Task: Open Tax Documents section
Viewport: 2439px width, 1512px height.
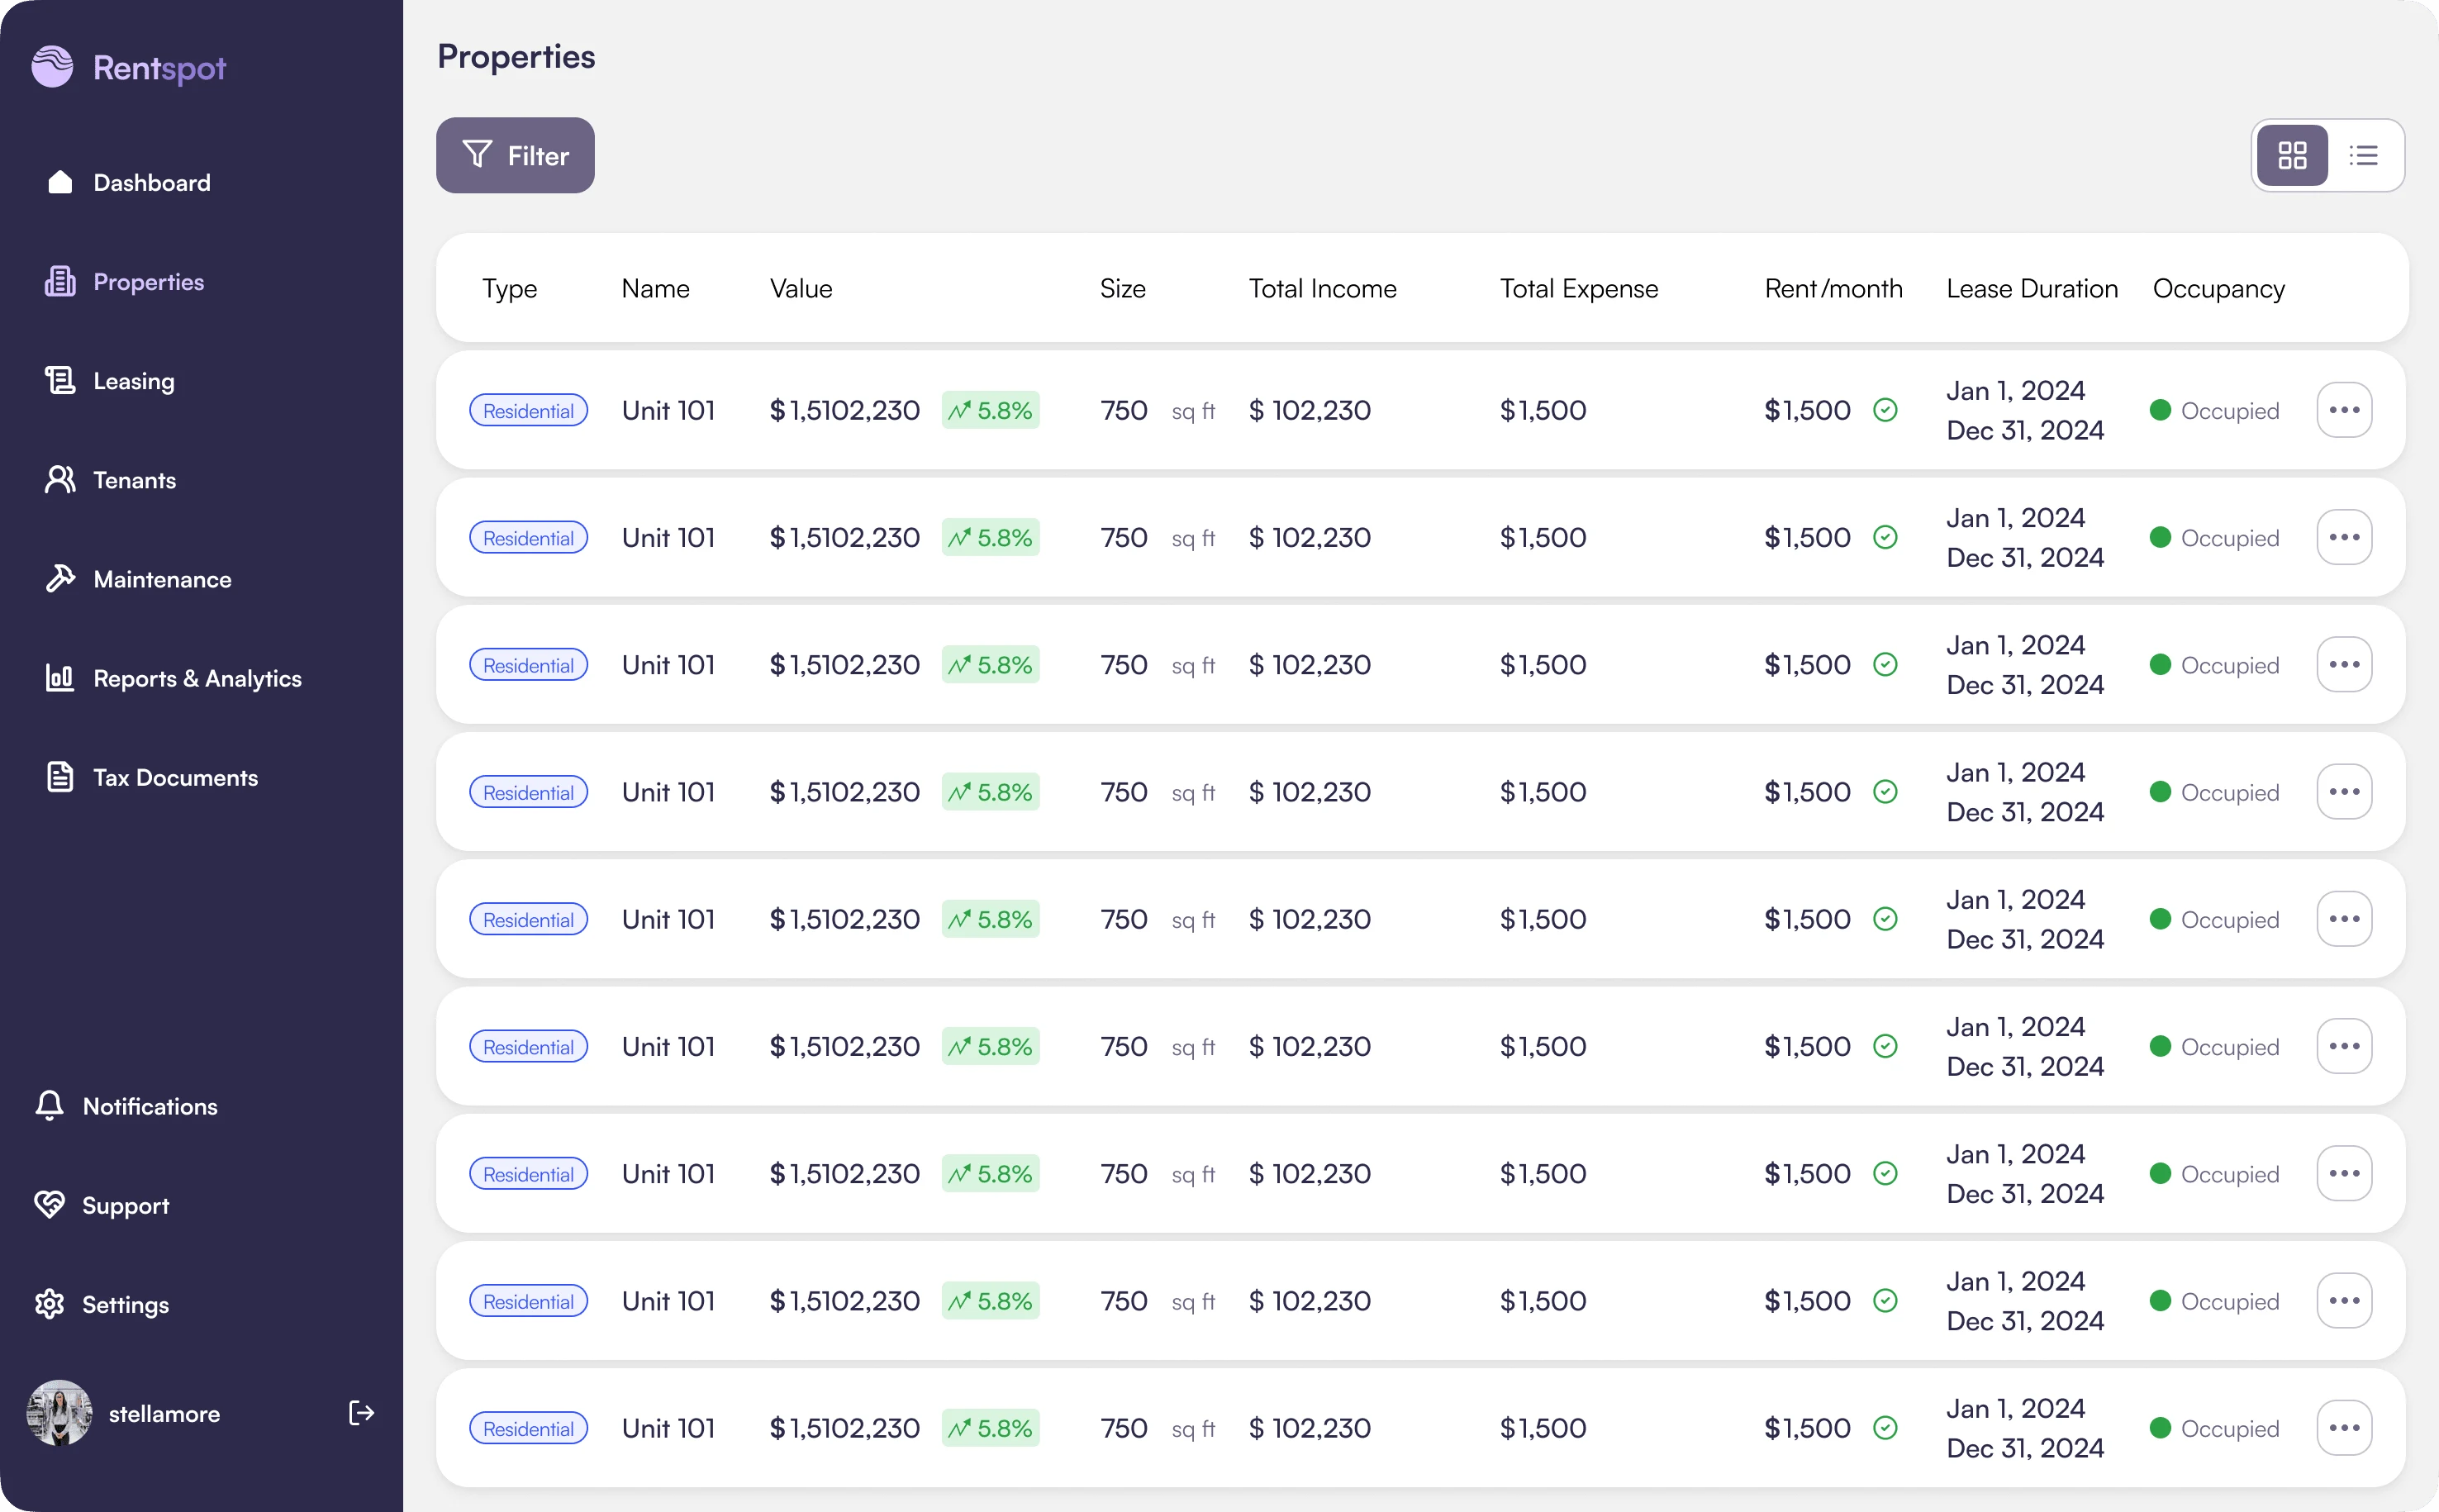Action: (174, 777)
